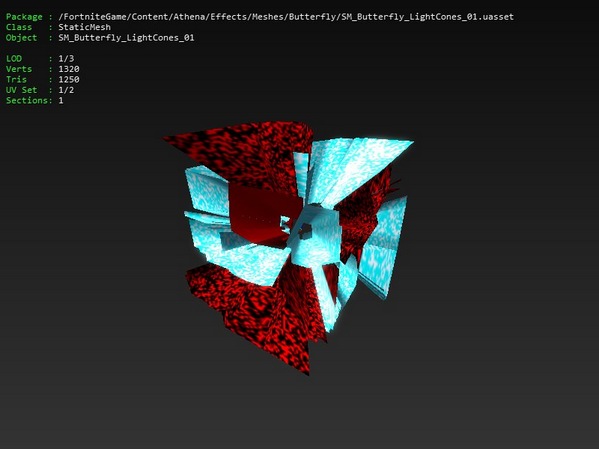Click the Verts label
The image size is (599, 449).
(19, 69)
